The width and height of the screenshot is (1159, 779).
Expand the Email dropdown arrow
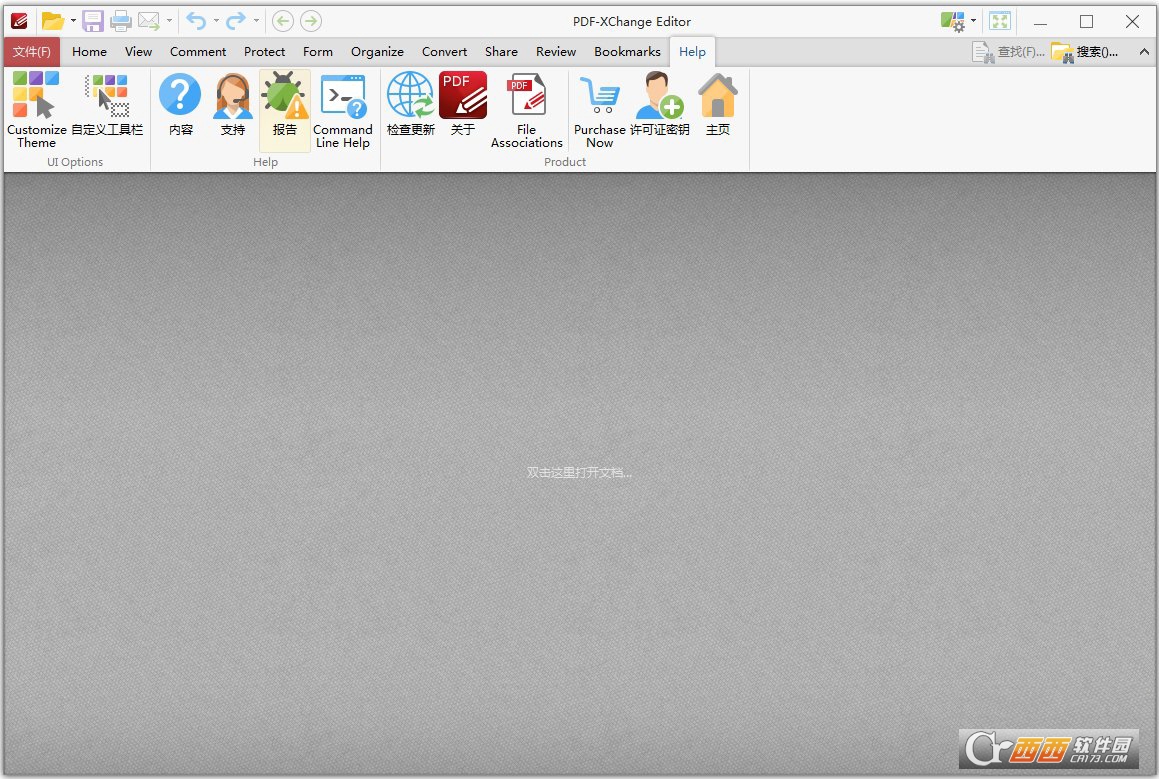click(169, 21)
